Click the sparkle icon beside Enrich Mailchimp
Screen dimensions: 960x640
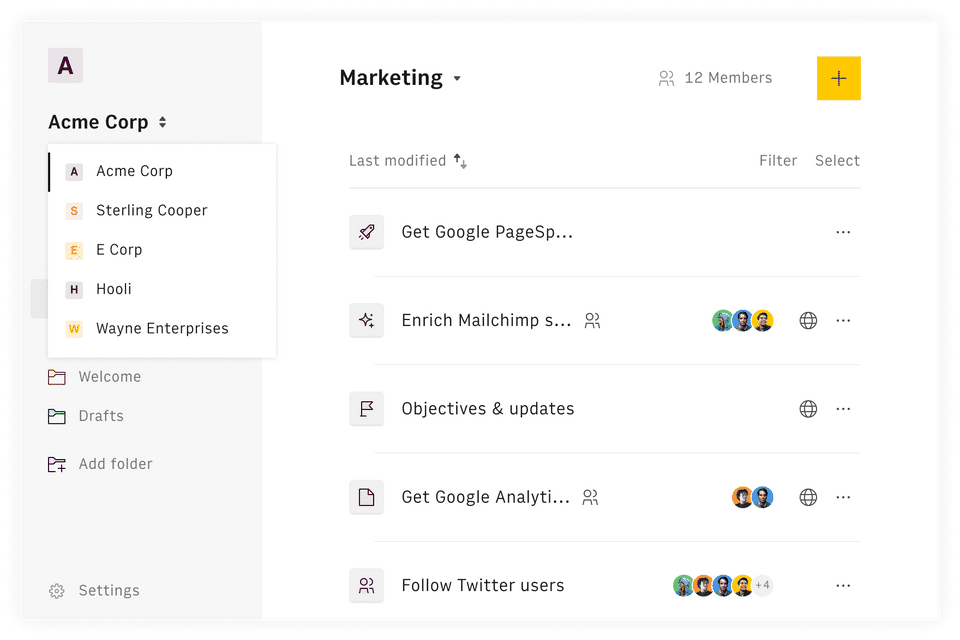click(366, 321)
